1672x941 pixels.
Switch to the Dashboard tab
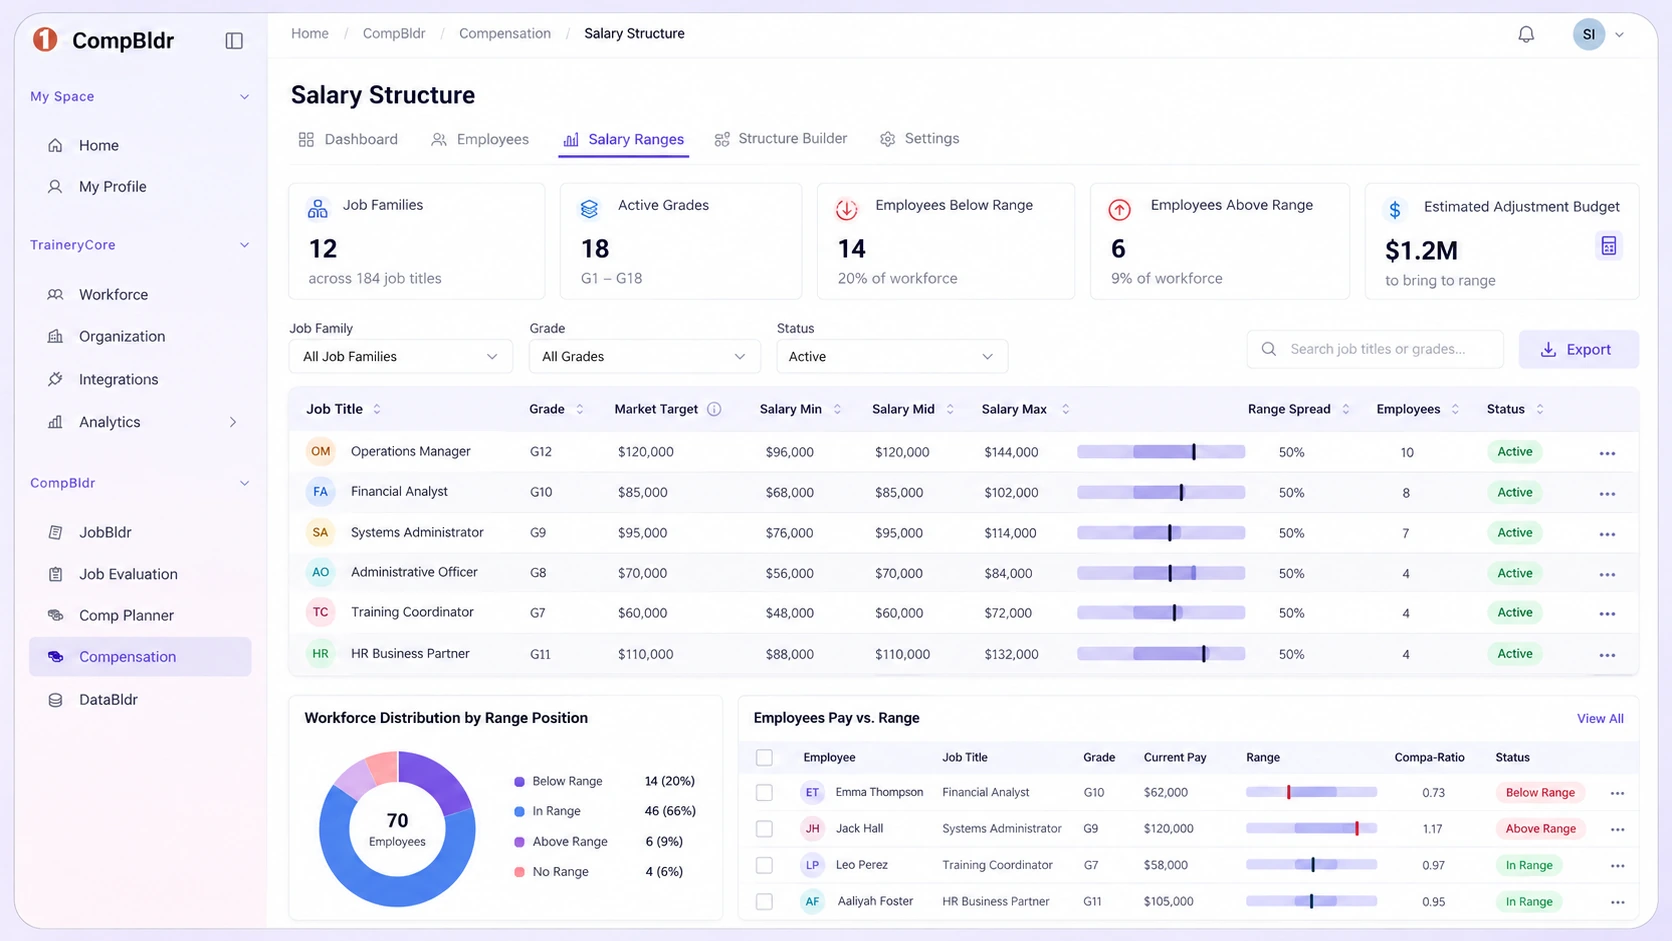(x=348, y=139)
